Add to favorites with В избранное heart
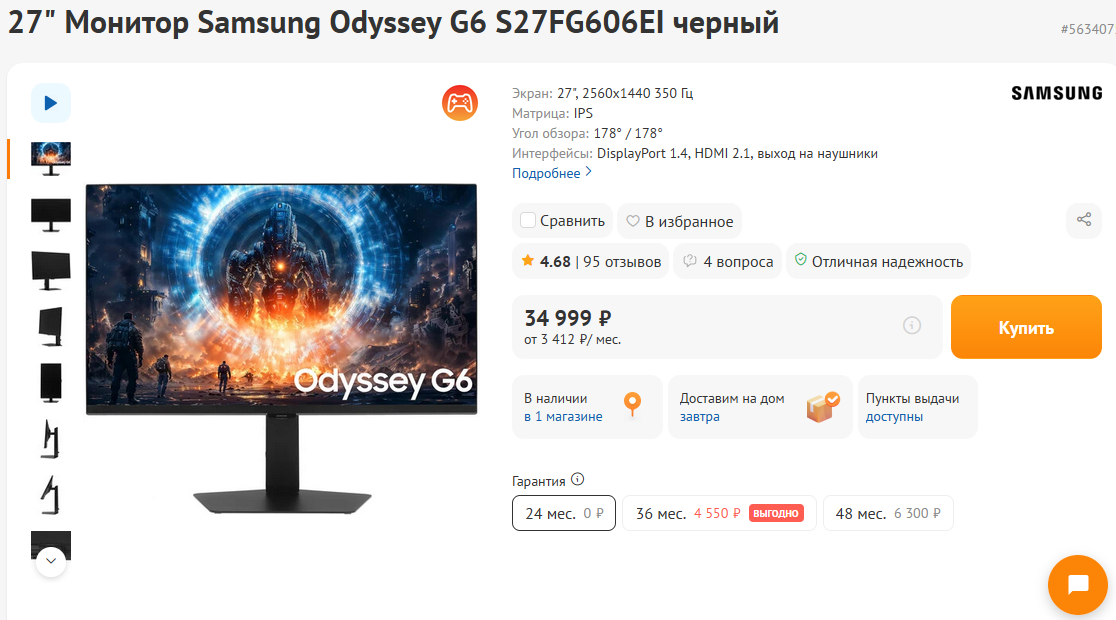Viewport: 1116px width, 620px height. coord(679,221)
